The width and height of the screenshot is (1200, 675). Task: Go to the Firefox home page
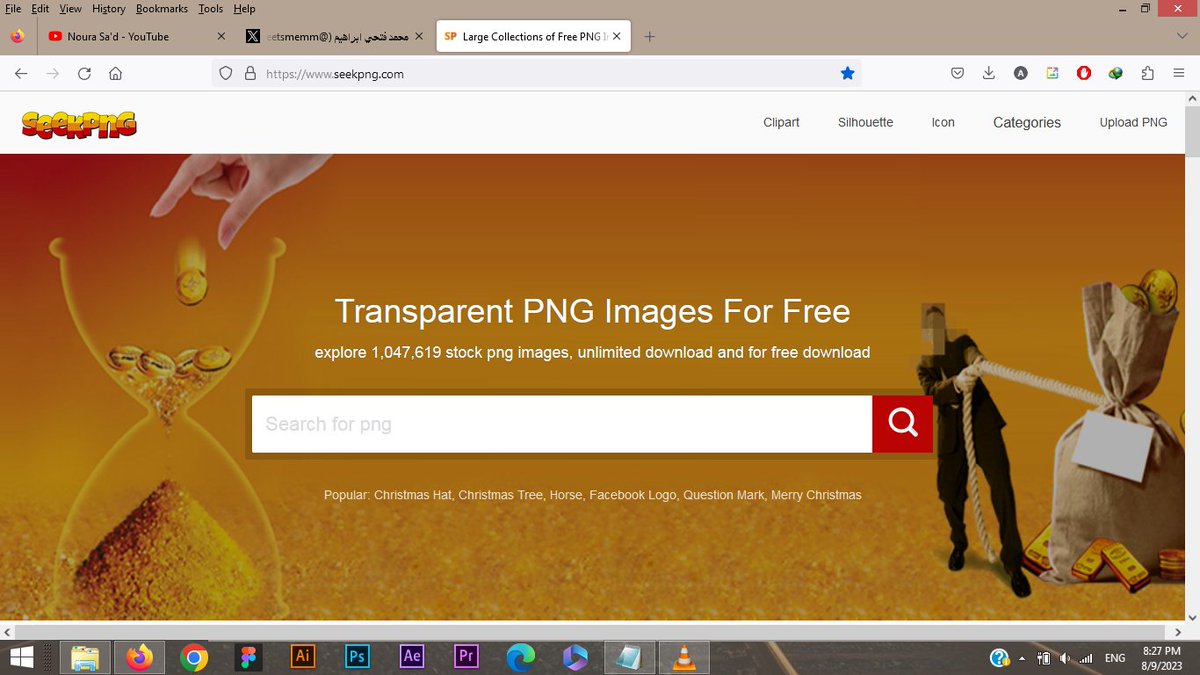[116, 73]
